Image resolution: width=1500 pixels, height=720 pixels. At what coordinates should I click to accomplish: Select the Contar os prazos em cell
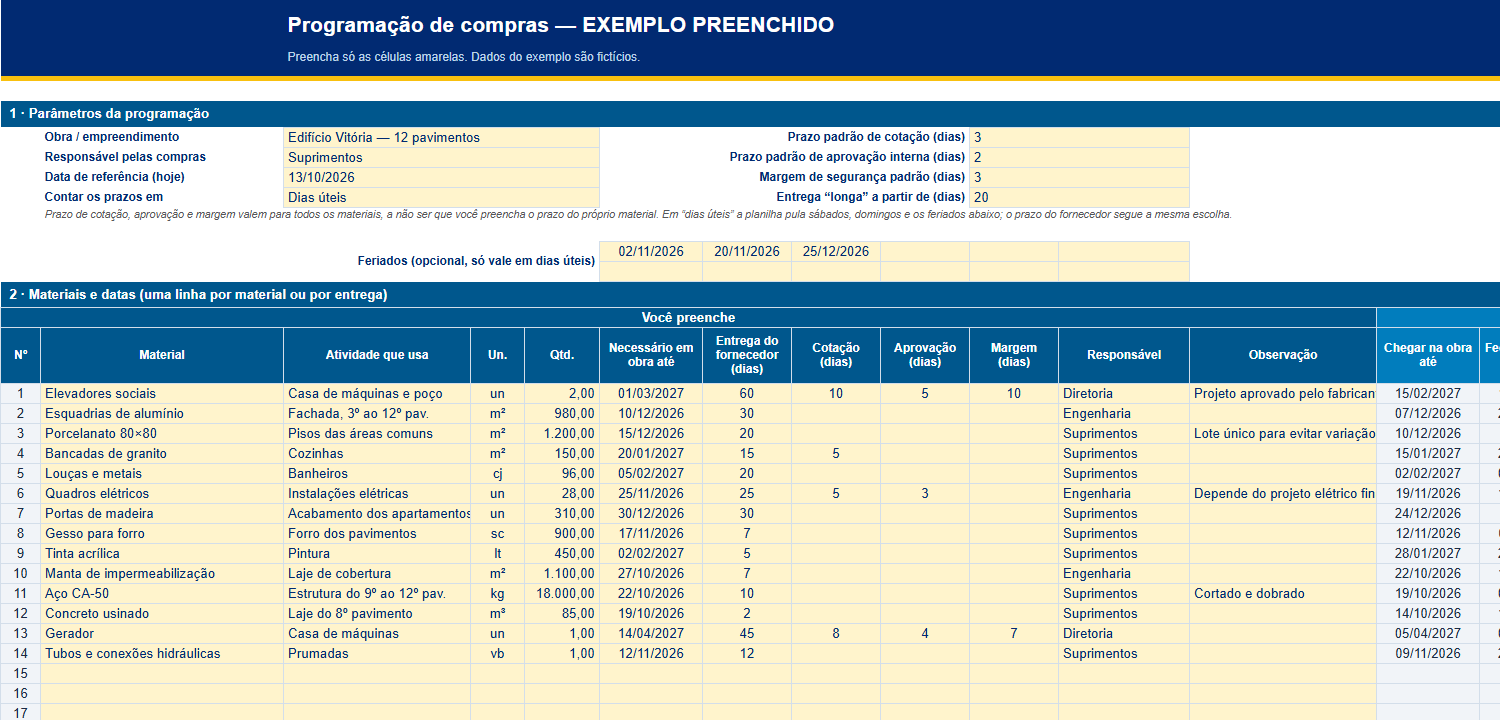click(x=441, y=197)
